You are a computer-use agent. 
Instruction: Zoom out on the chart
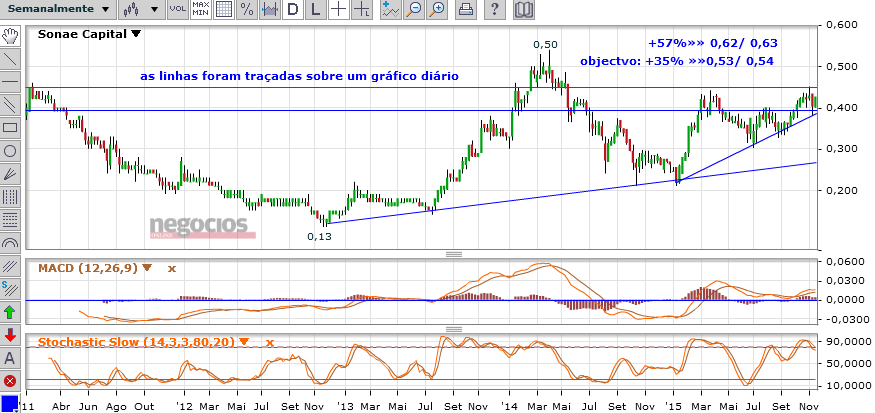[x=415, y=9]
